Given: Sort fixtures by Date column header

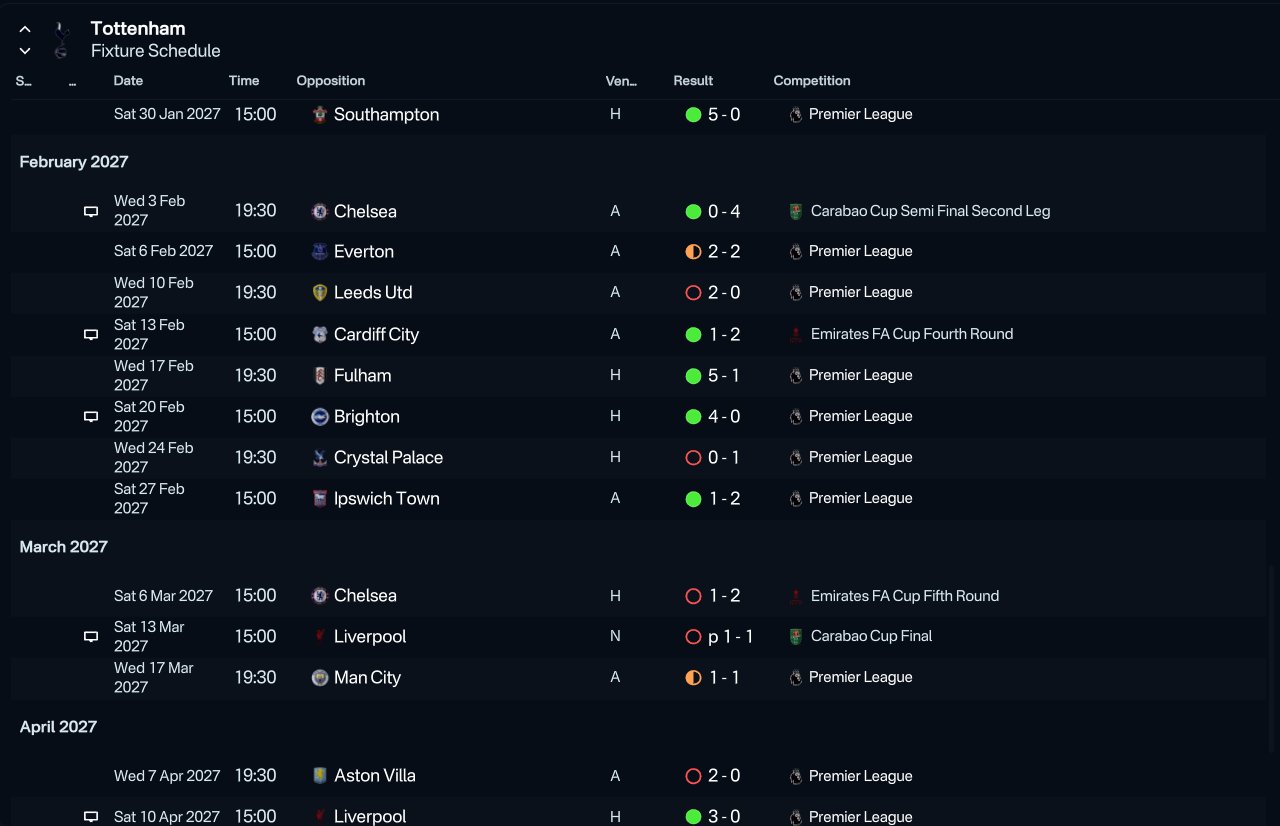Looking at the screenshot, I should [128, 81].
